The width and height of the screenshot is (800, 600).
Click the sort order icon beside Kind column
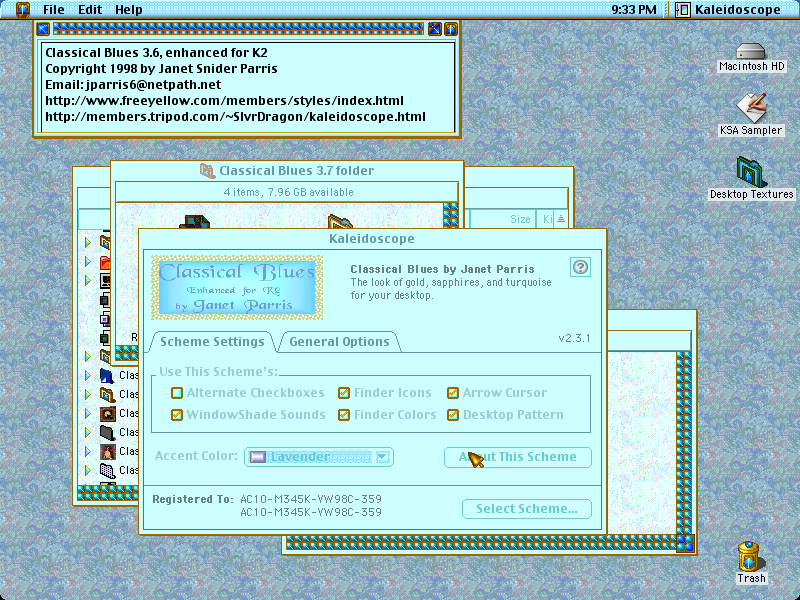click(x=561, y=219)
